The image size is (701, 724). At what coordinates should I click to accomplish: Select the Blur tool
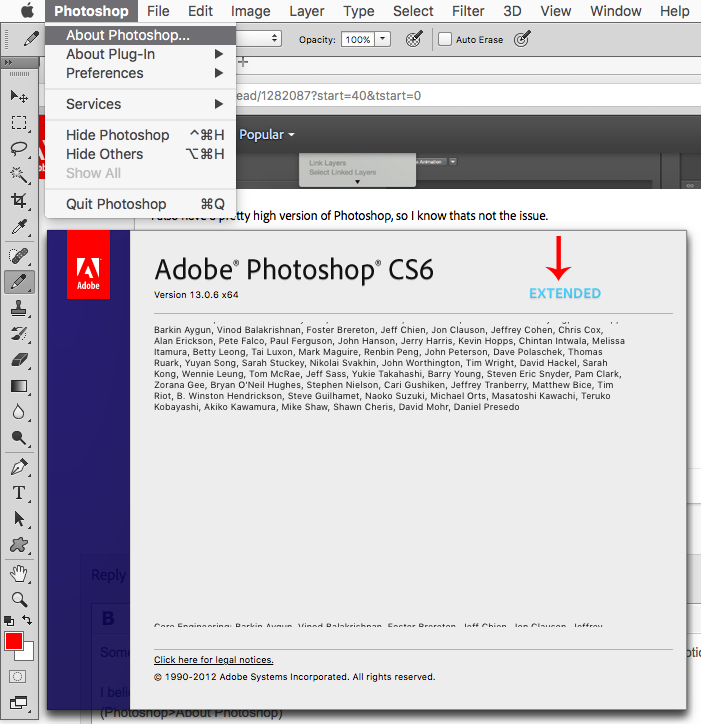coord(18,412)
